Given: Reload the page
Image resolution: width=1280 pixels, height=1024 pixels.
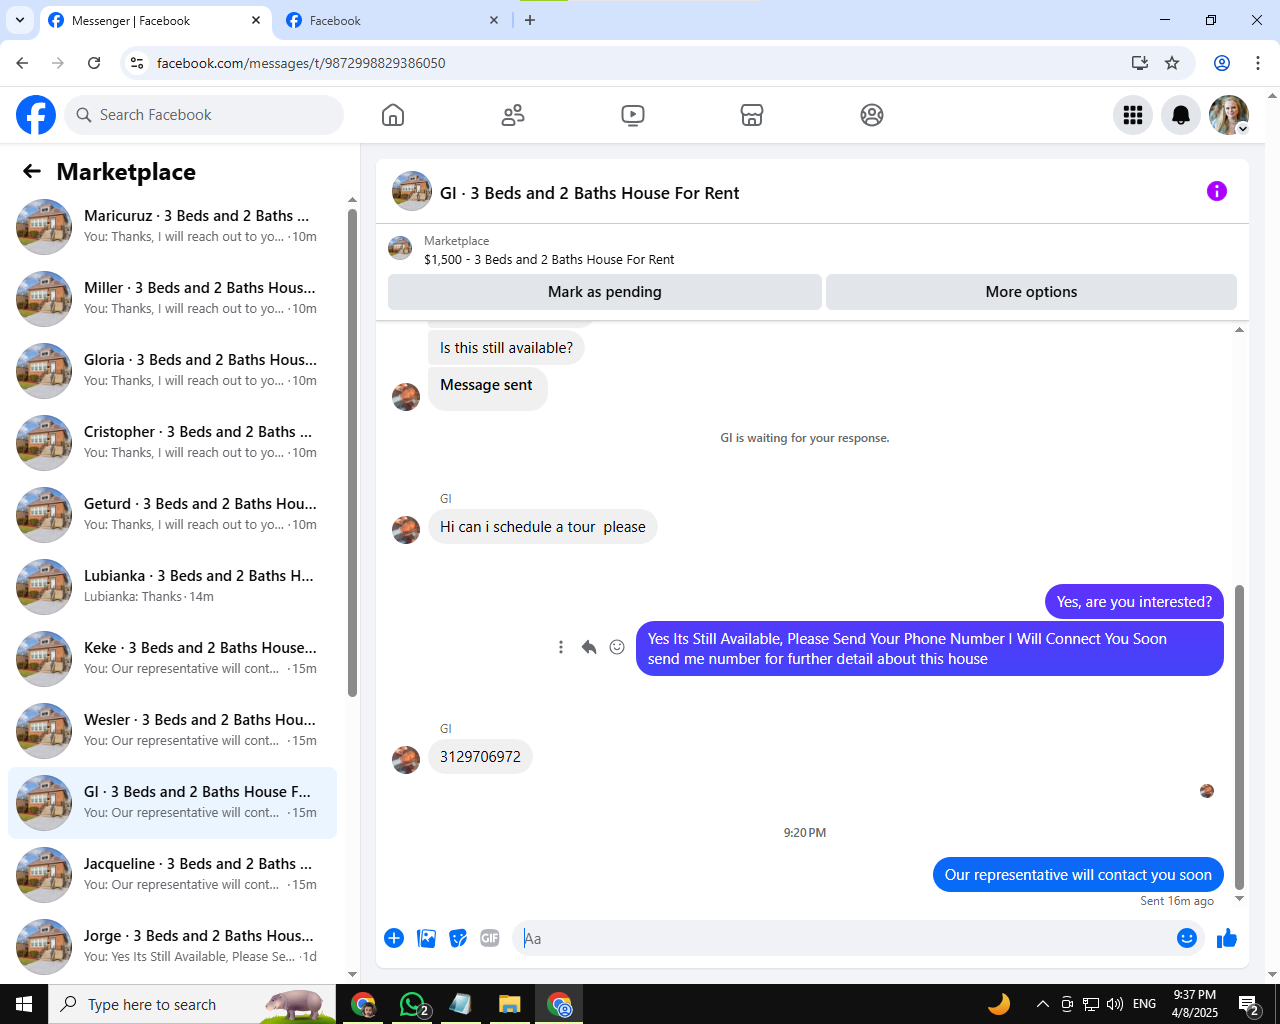Looking at the screenshot, I should click(x=94, y=63).
